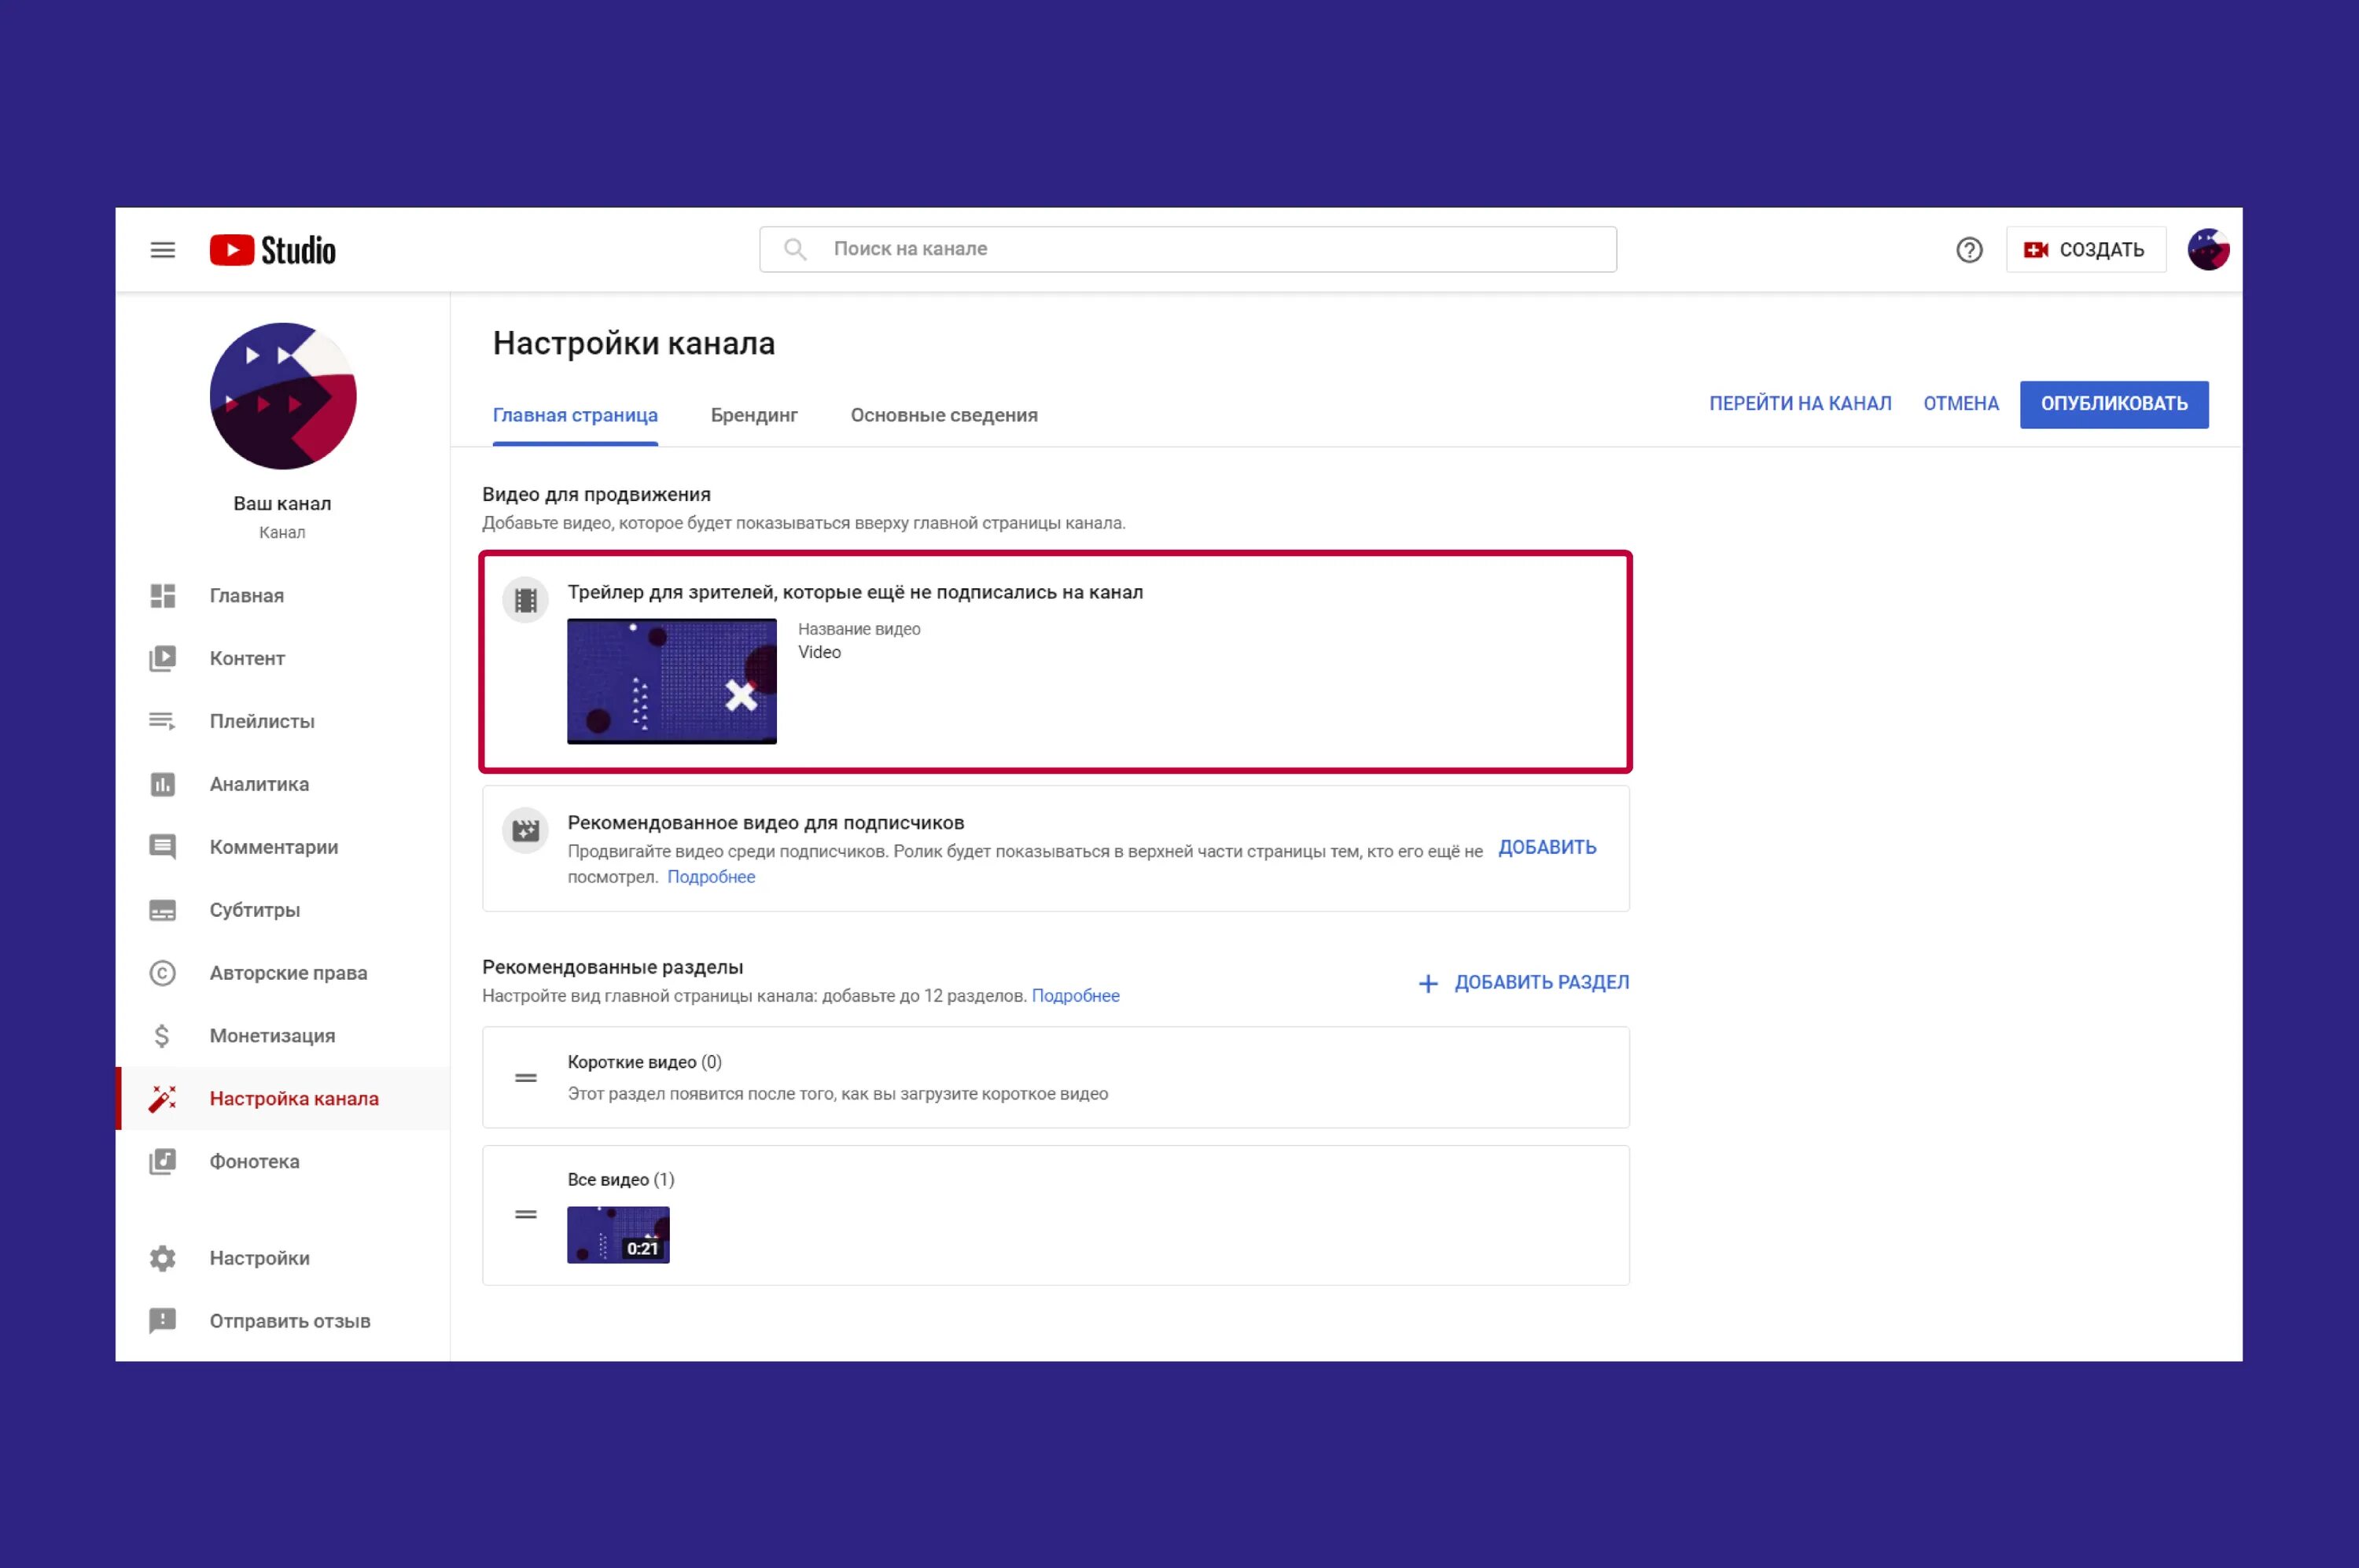
Task: Switch to the Брендинг tab
Action: (754, 415)
